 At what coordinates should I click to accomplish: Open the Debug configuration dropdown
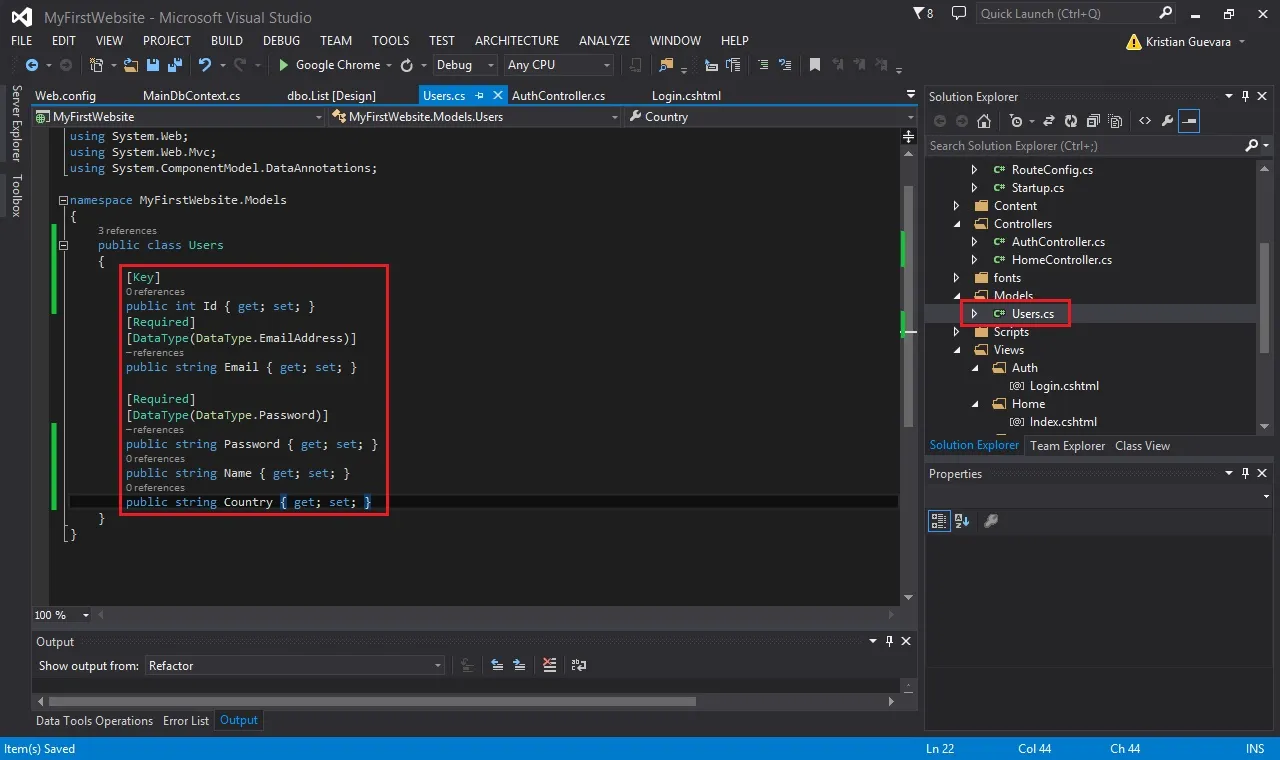465,65
